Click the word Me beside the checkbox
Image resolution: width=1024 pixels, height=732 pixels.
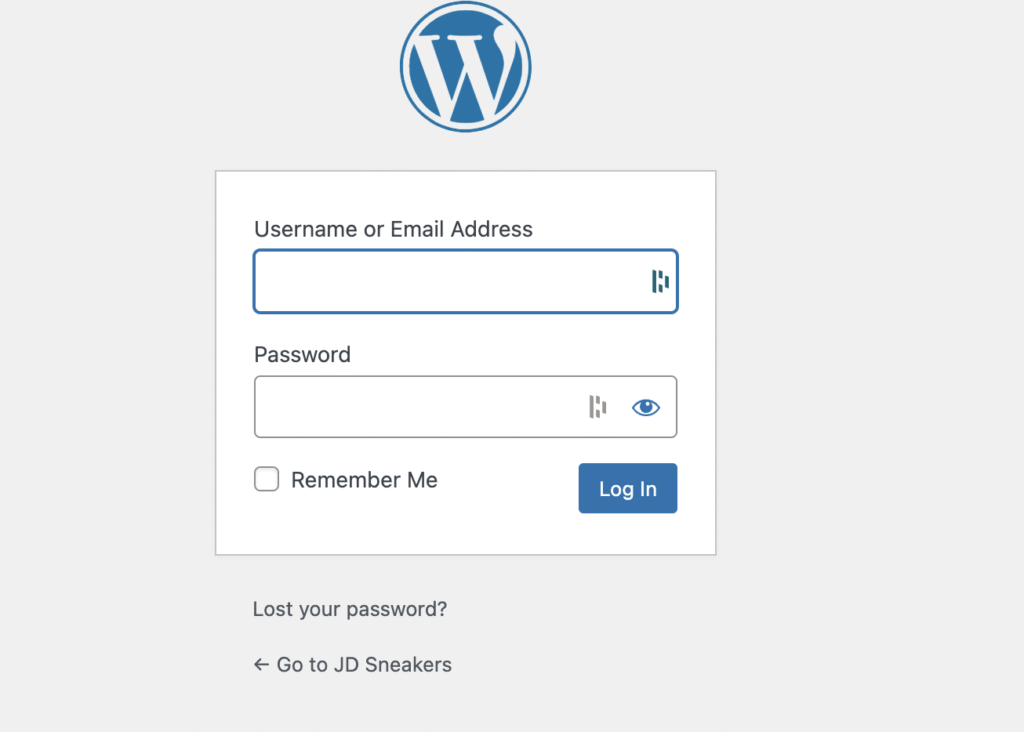(x=421, y=480)
